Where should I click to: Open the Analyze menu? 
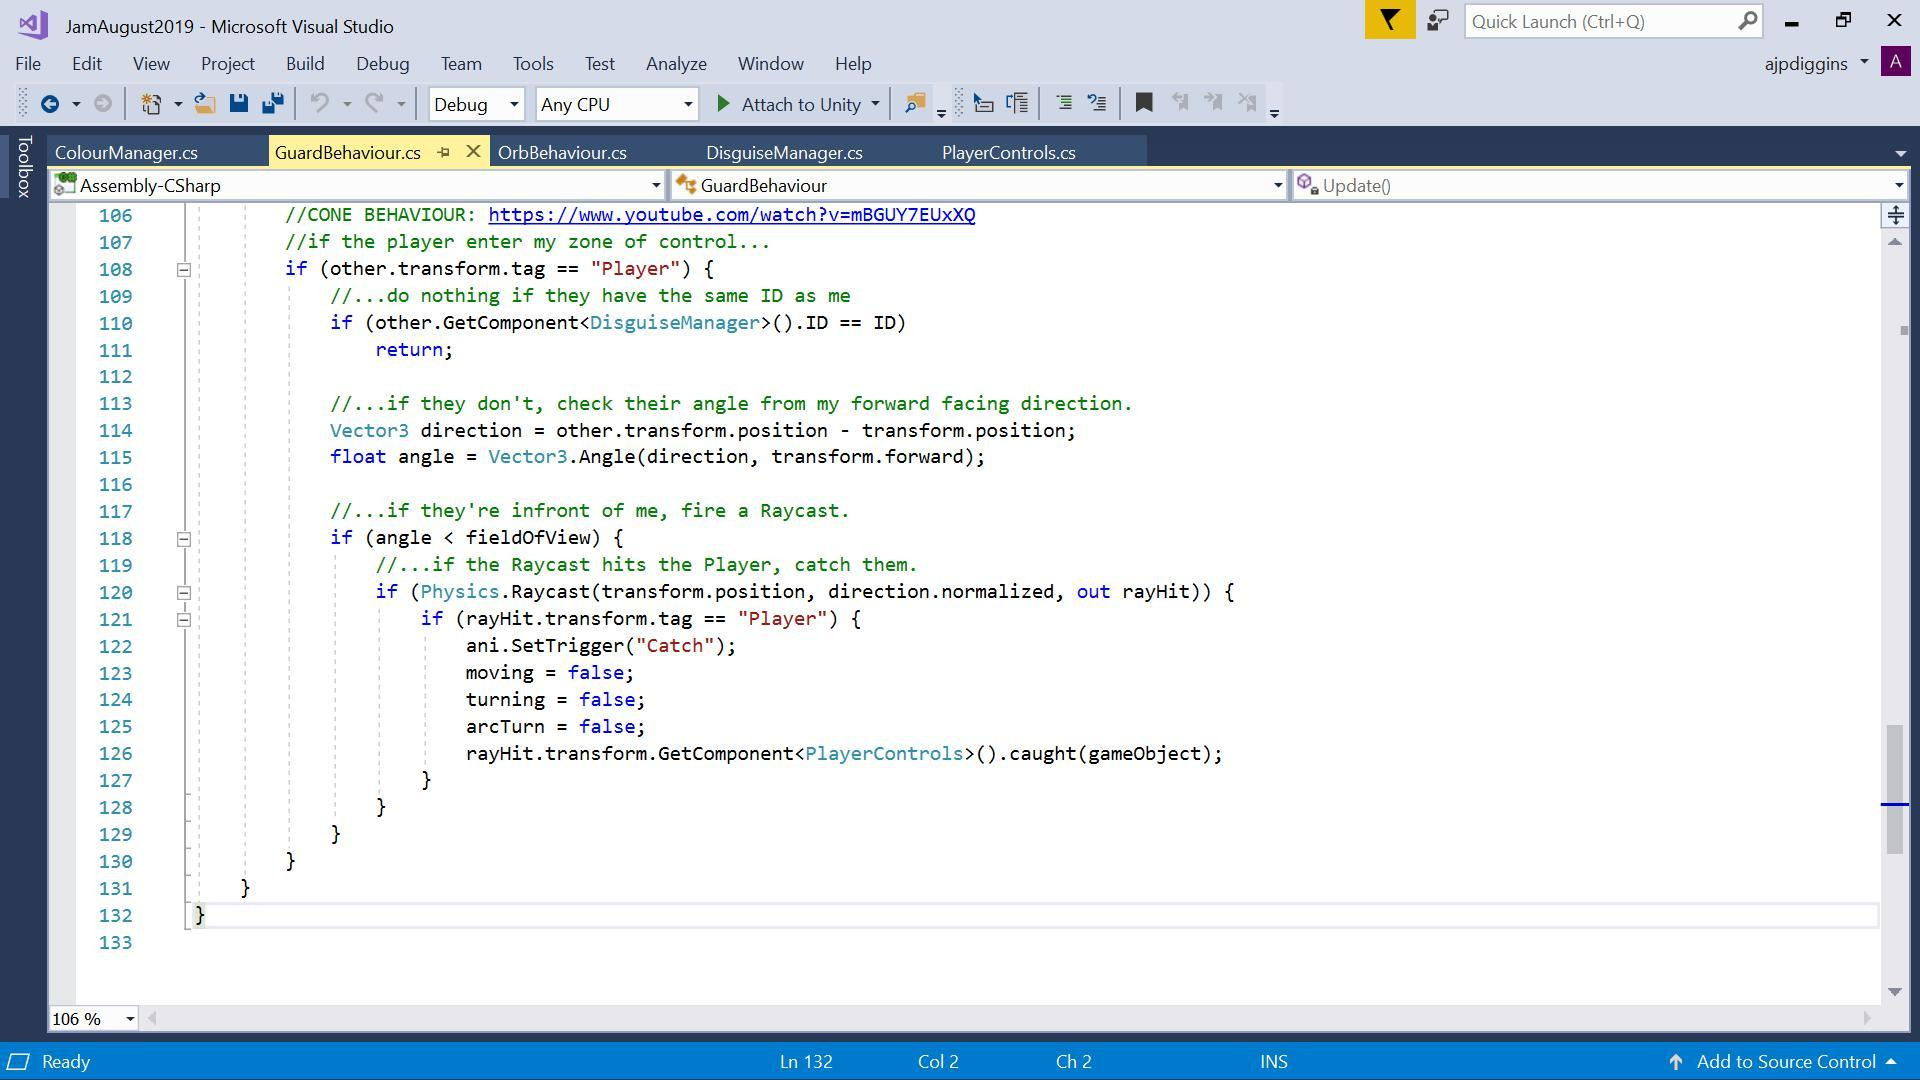point(676,63)
